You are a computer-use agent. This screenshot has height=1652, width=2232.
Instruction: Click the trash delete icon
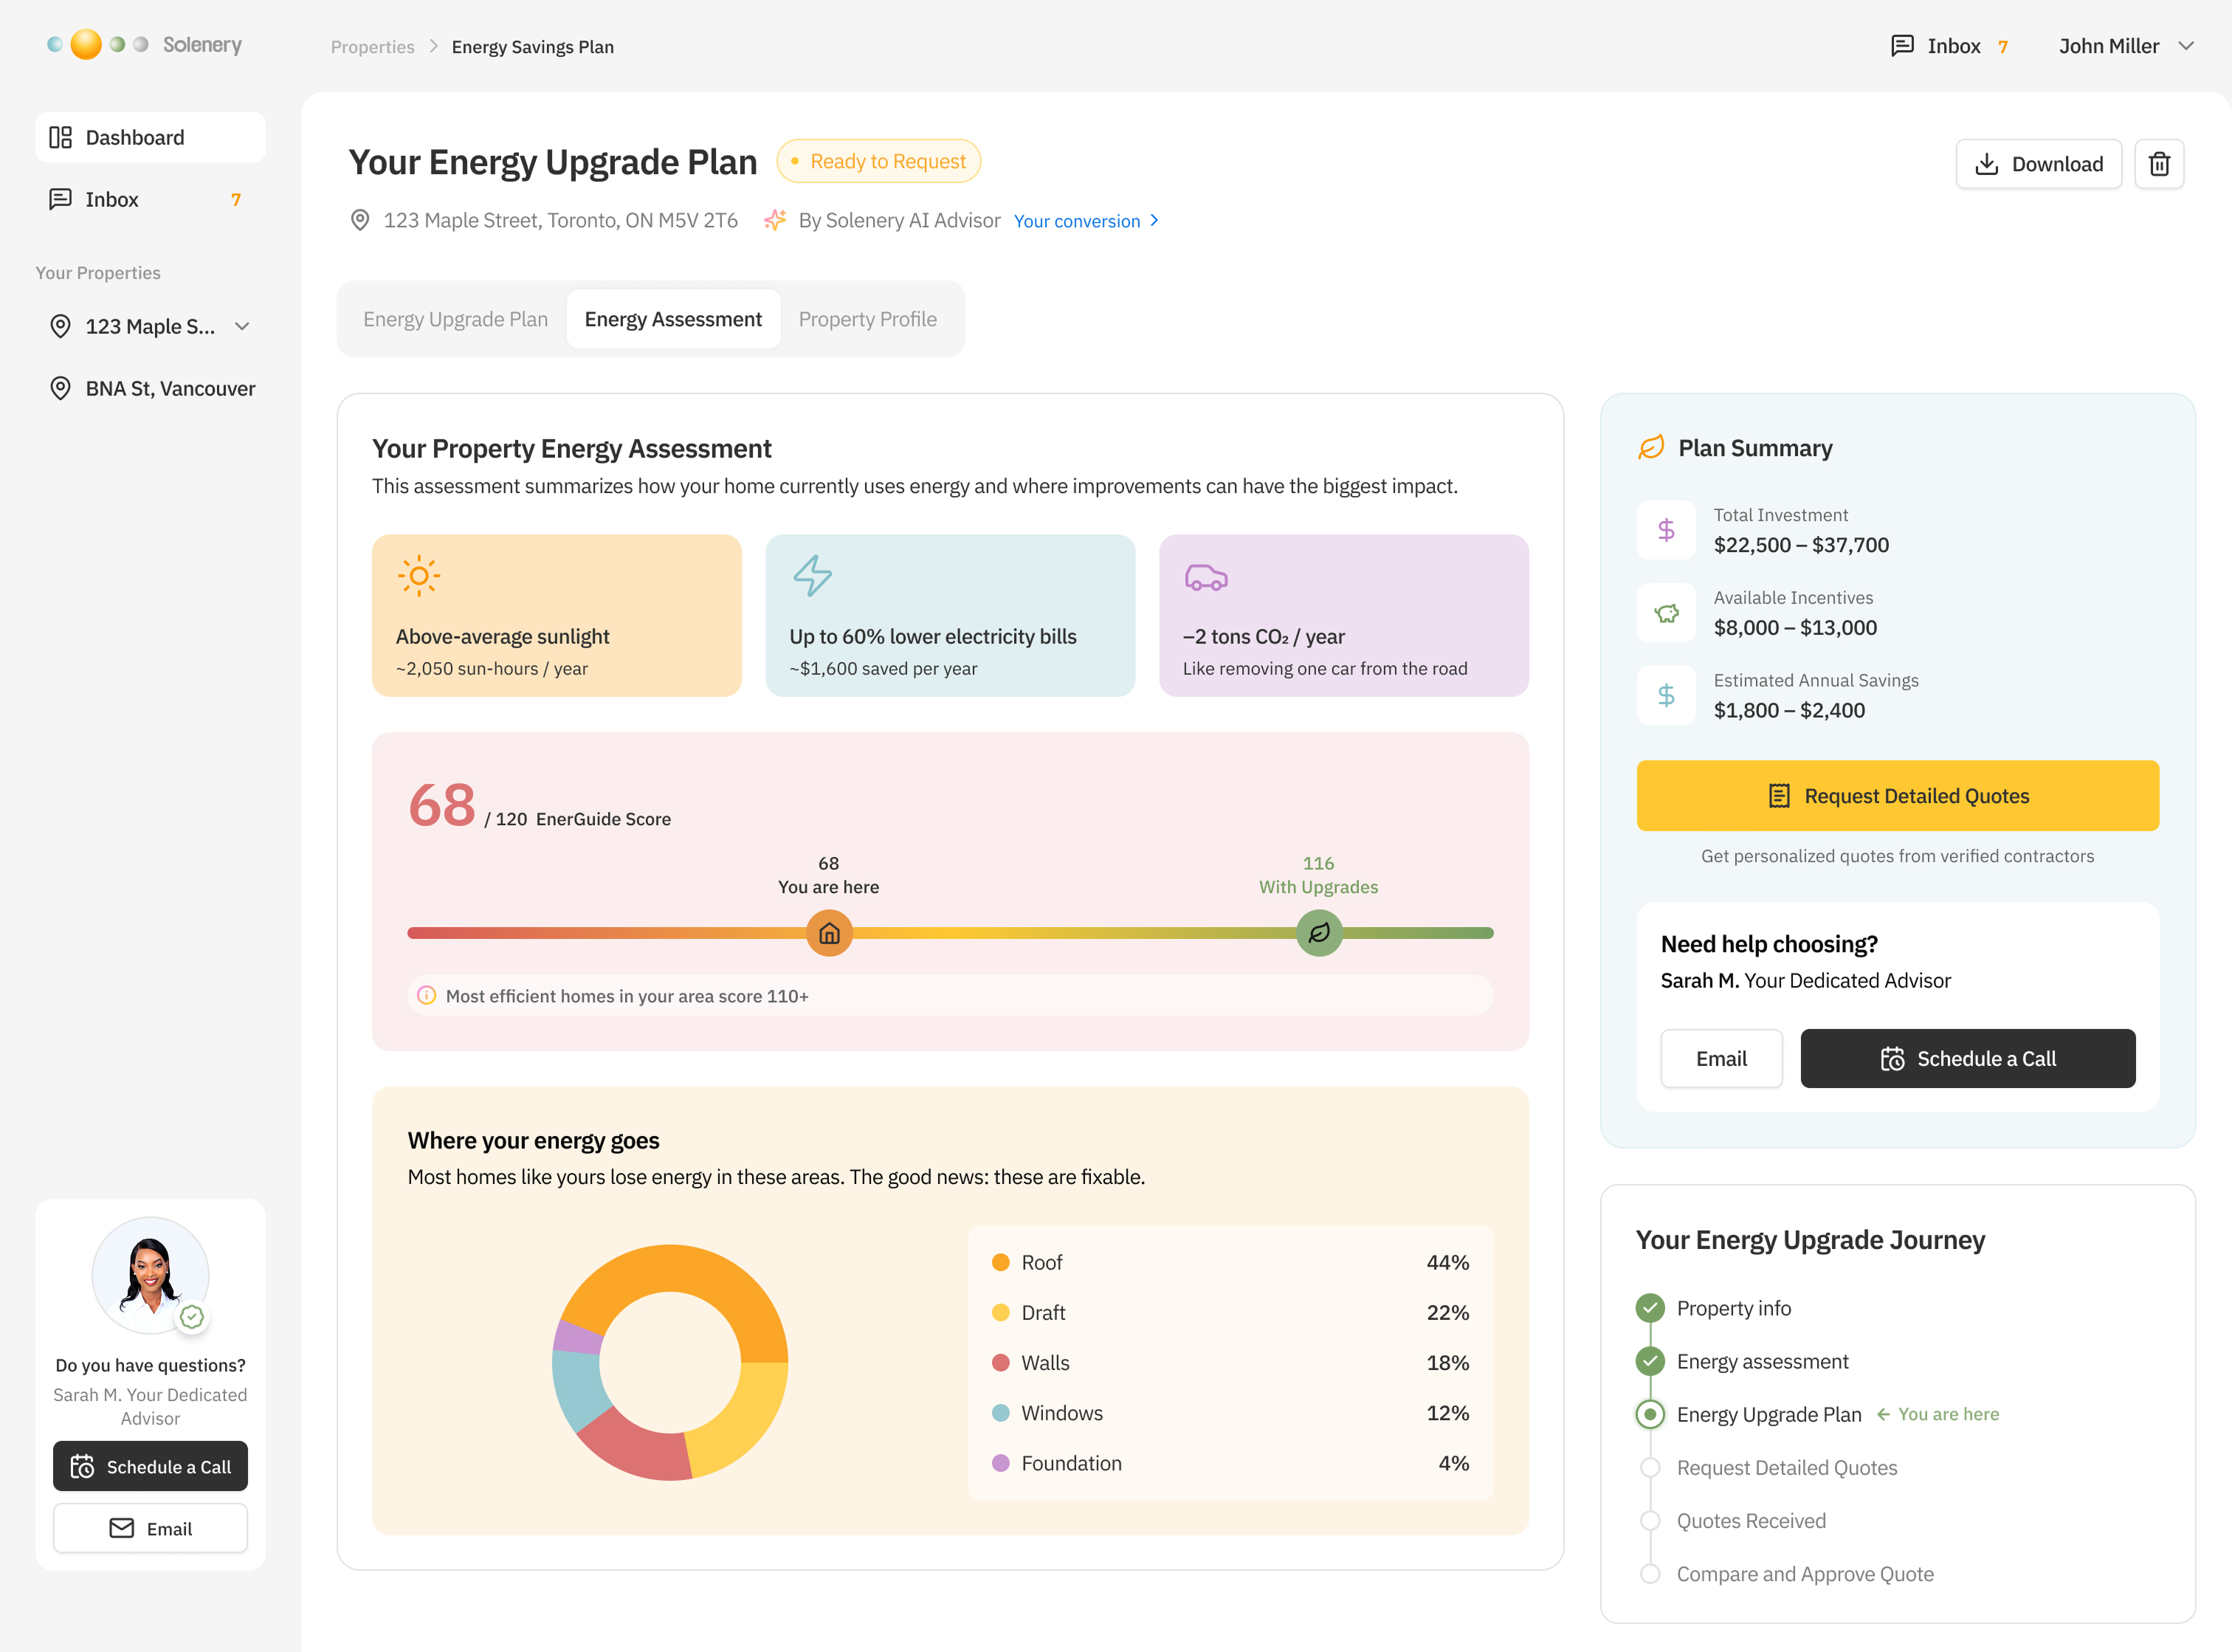point(2158,164)
